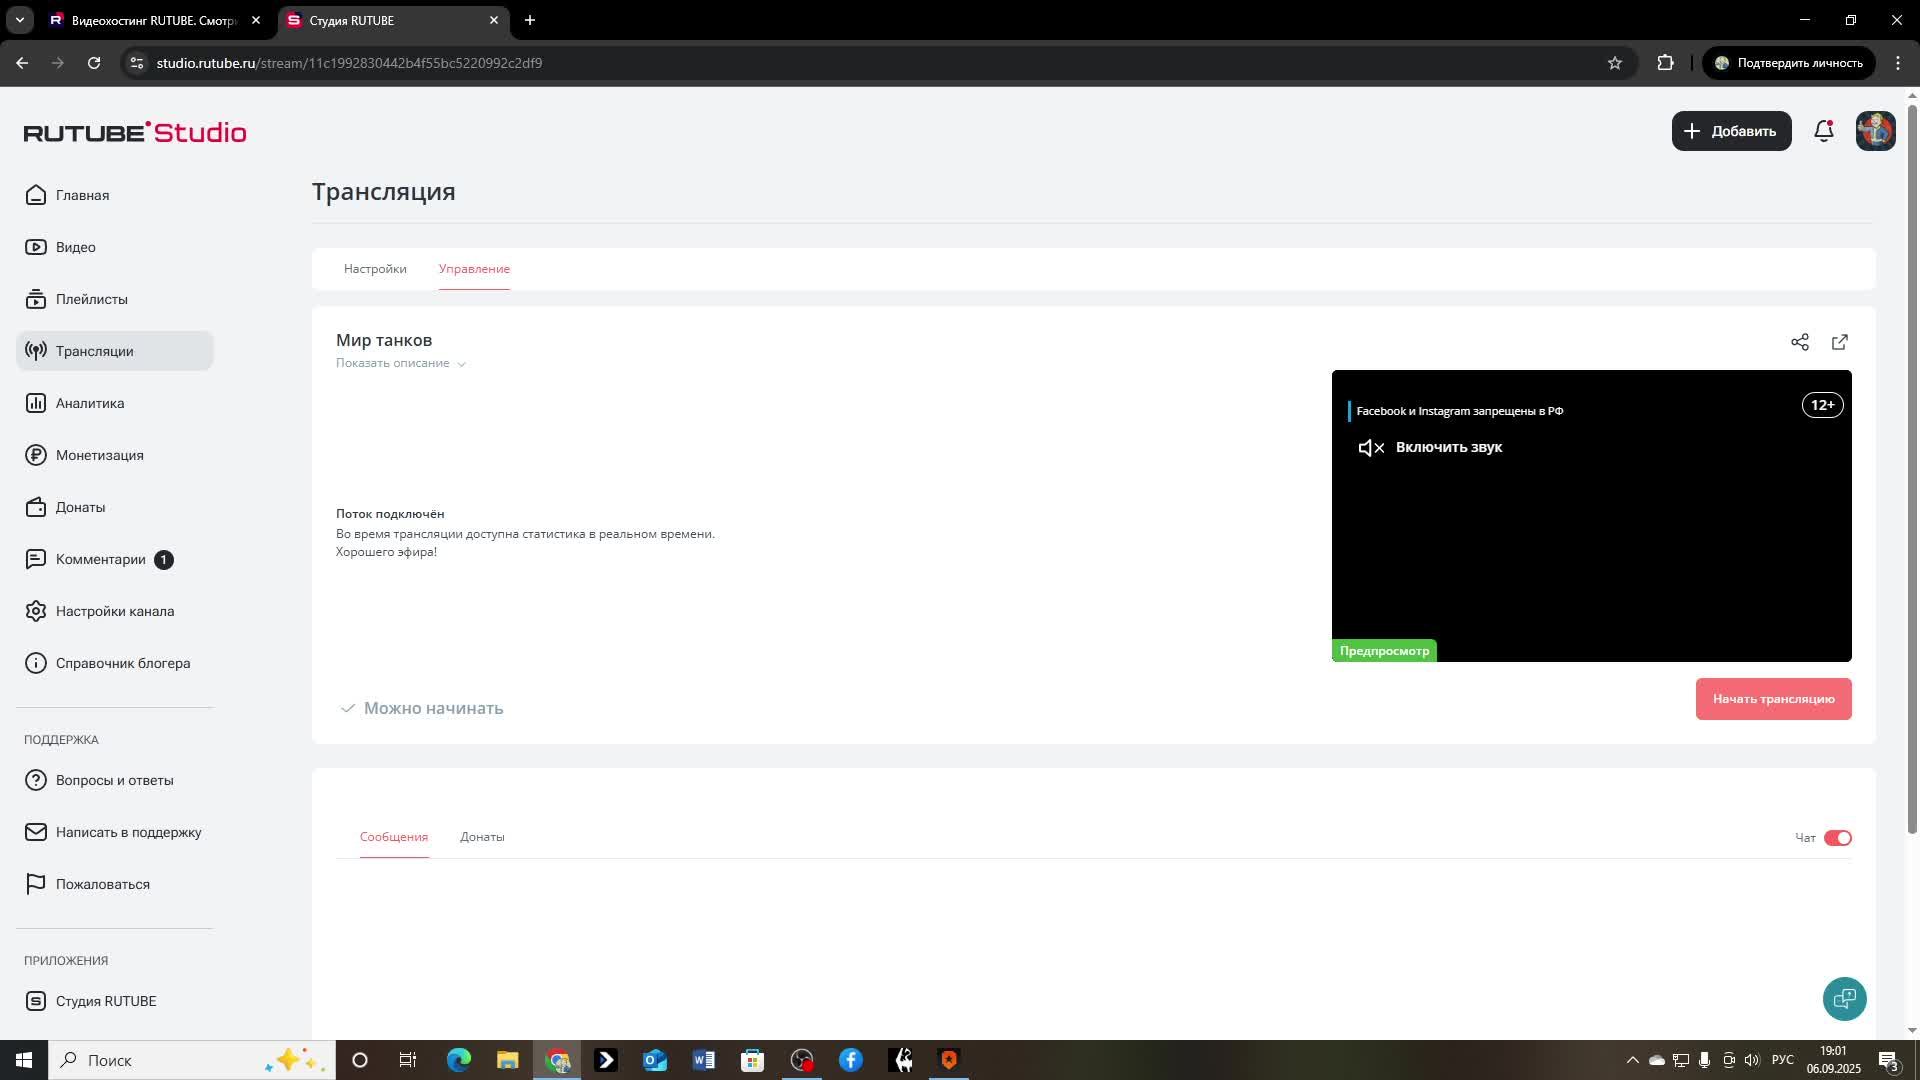Image resolution: width=1920 pixels, height=1080 pixels.
Task: Click Начать трансляцию button
Action: pos(1773,699)
